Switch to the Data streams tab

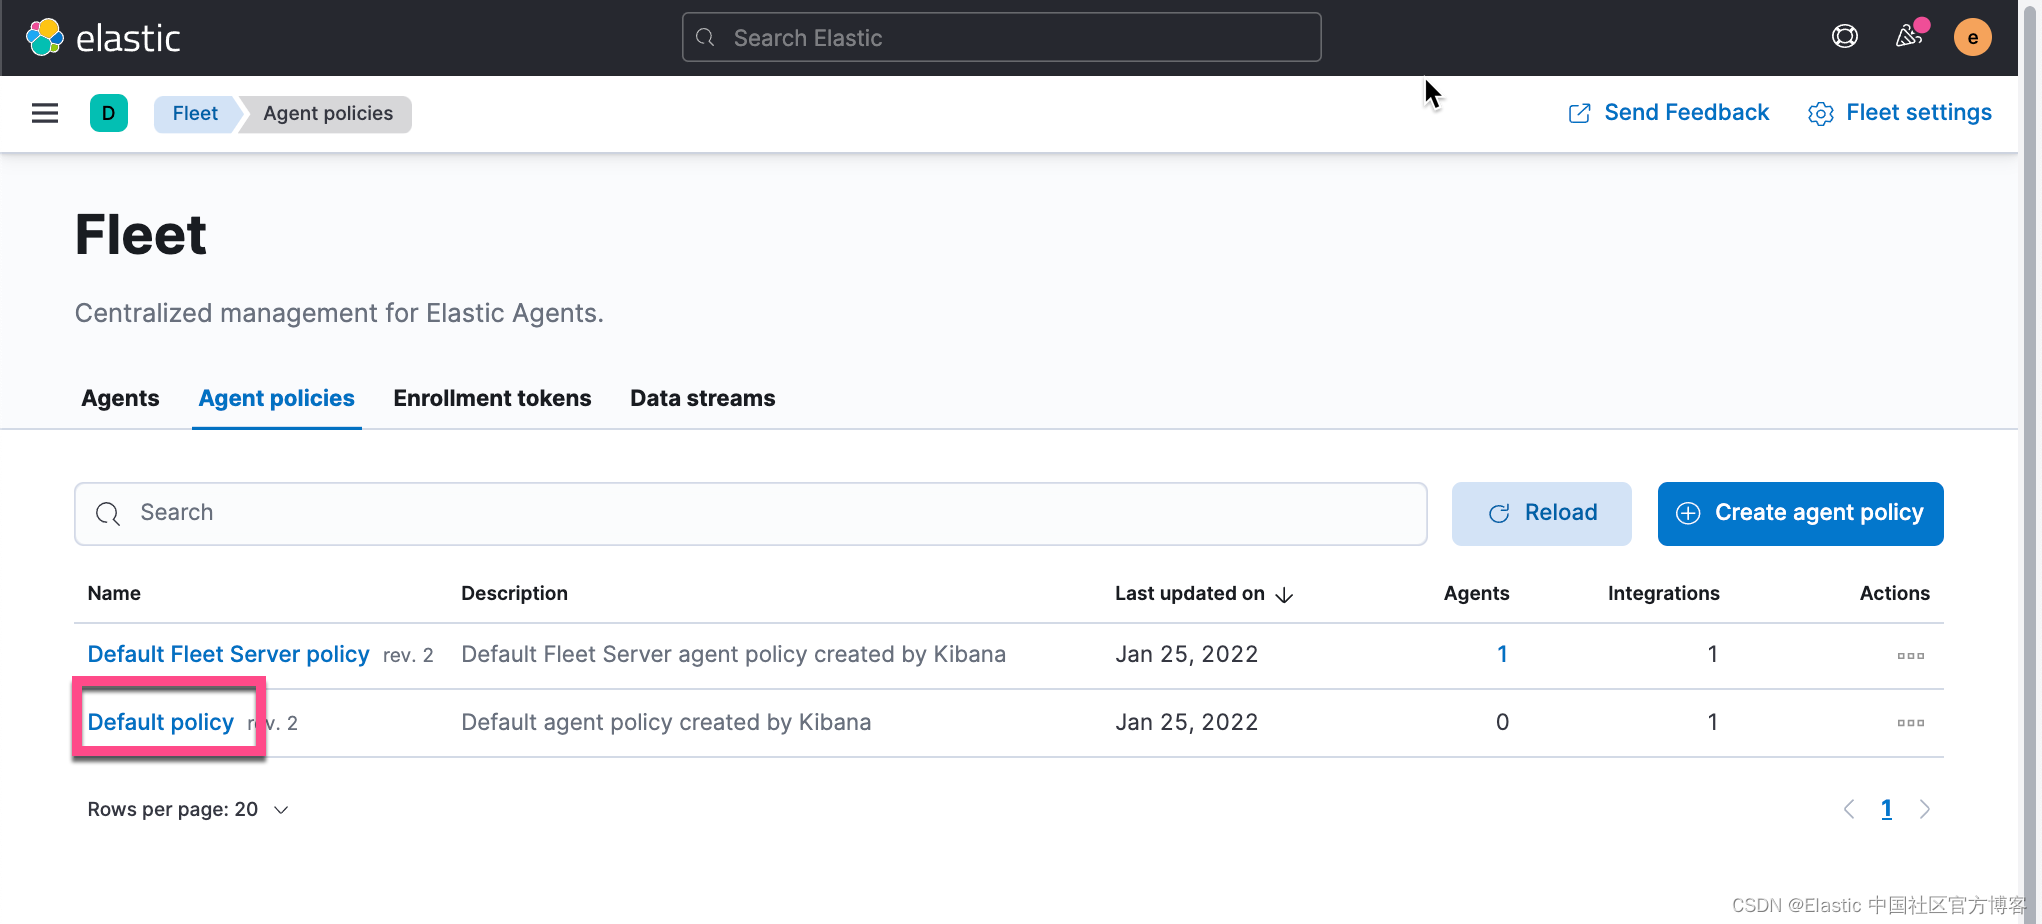click(702, 398)
